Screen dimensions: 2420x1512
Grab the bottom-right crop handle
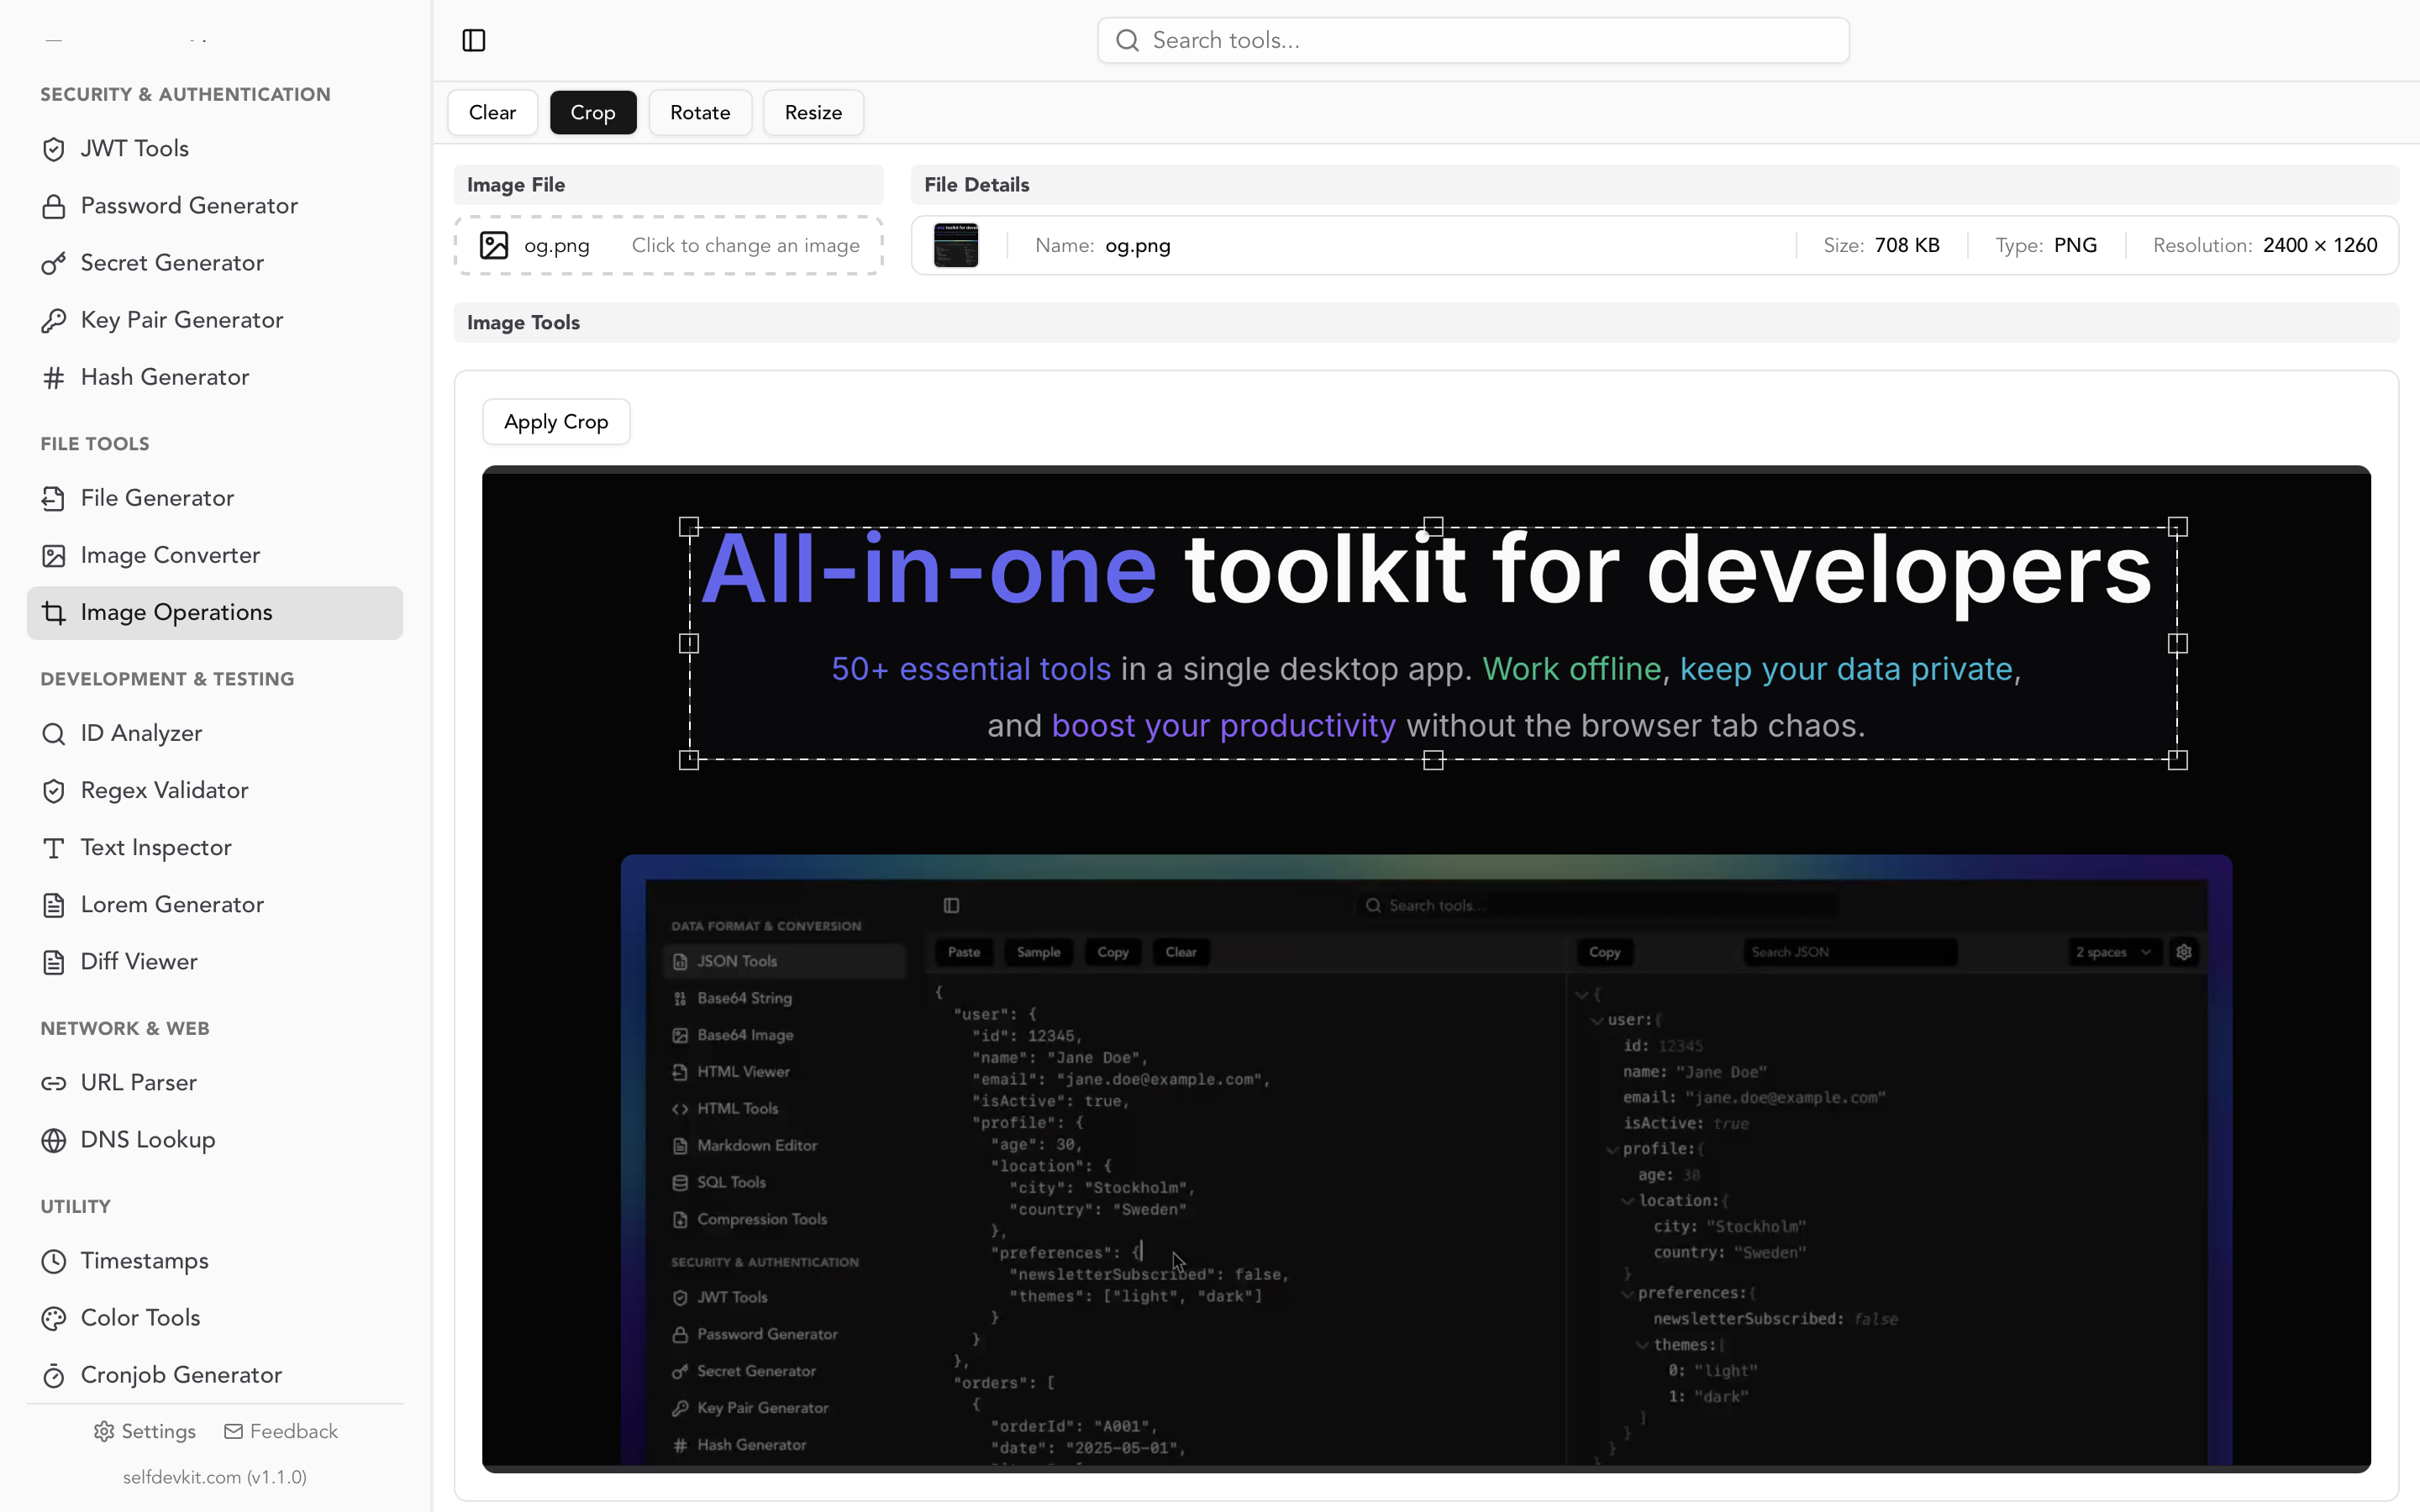[2178, 760]
